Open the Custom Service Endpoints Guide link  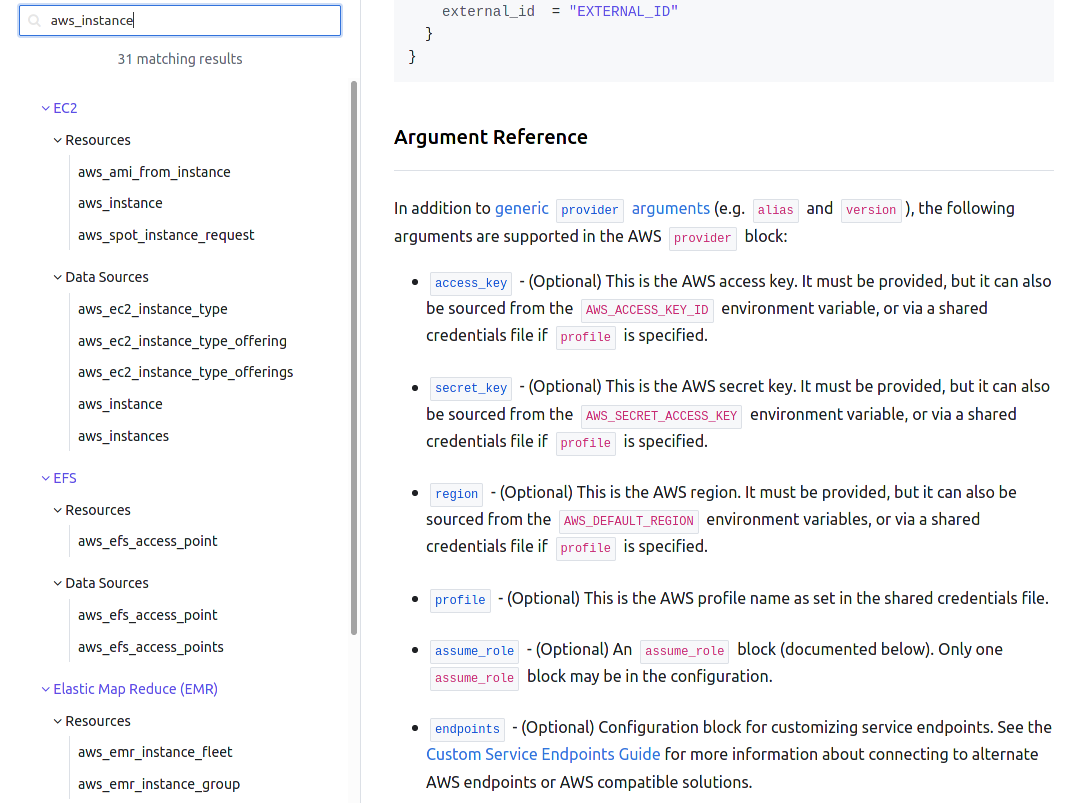[x=543, y=754]
